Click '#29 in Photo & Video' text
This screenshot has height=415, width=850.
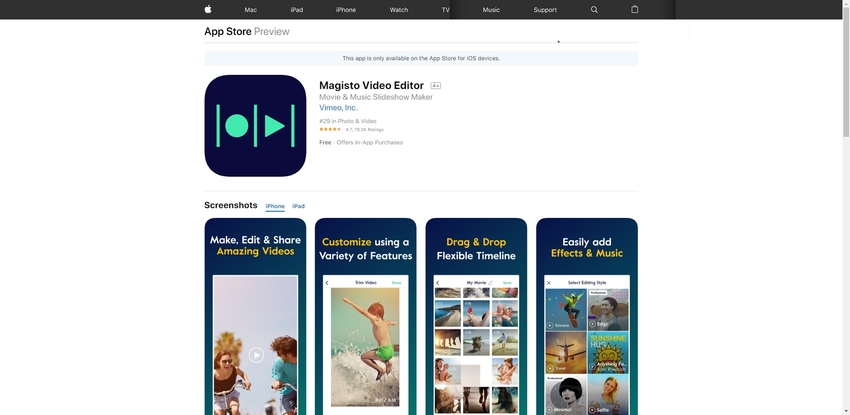[x=347, y=121]
